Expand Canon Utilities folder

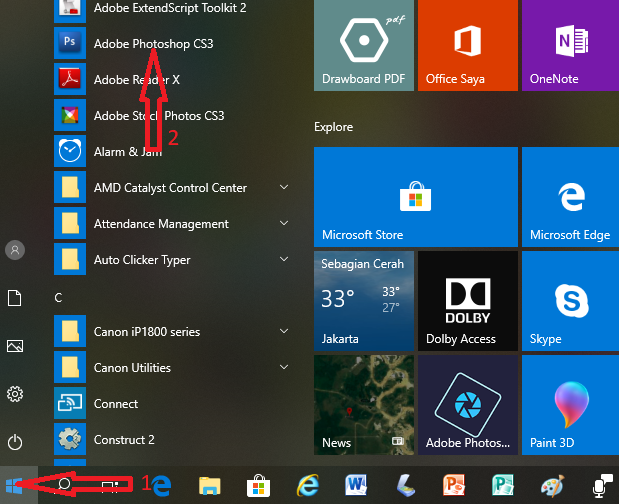point(284,367)
